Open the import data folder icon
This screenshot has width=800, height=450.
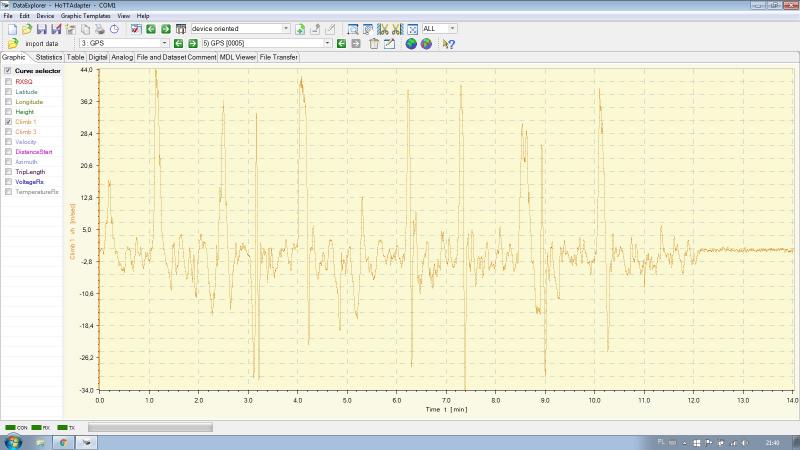point(13,44)
